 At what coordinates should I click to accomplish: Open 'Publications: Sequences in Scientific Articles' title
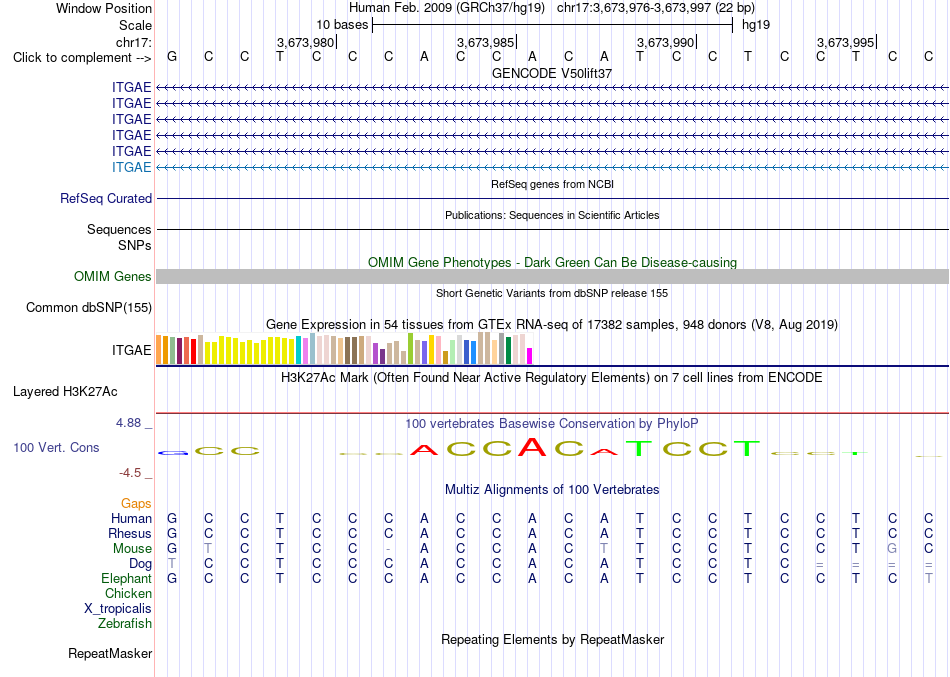(552, 215)
